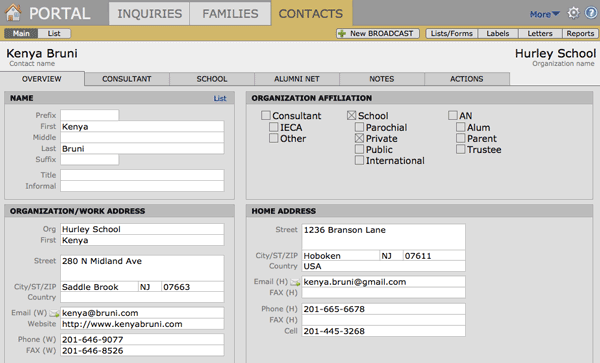Switch to the INQUIRIES tab
The width and height of the screenshot is (600, 363).
[x=149, y=14]
